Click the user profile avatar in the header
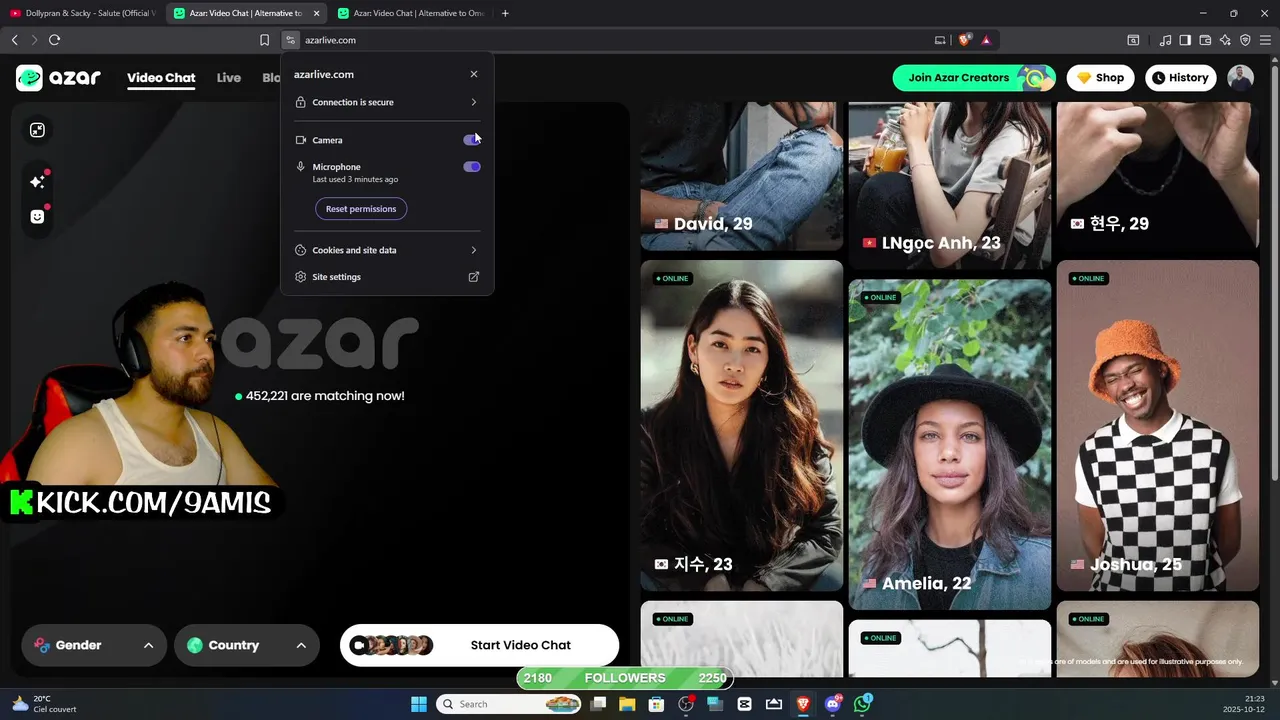The width and height of the screenshot is (1280, 720). pyautogui.click(x=1240, y=78)
